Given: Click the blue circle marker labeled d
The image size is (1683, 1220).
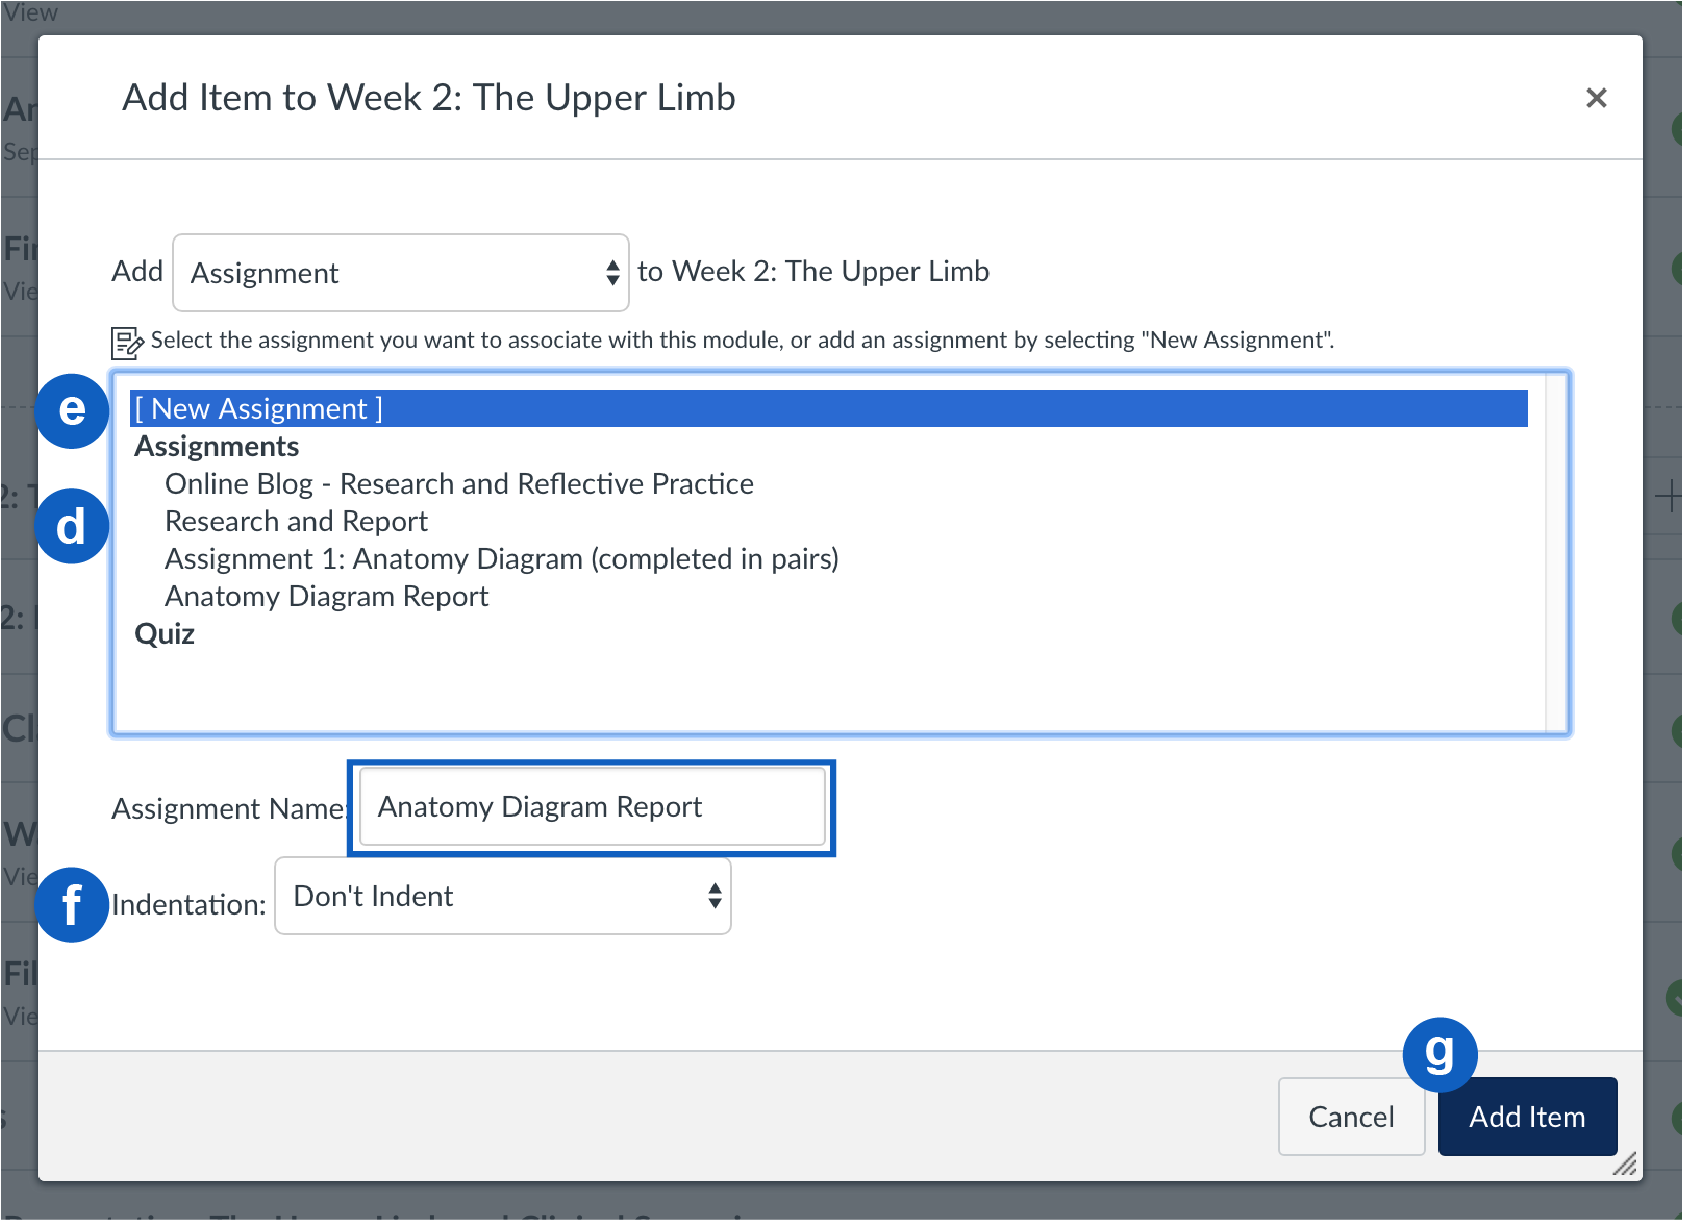Looking at the screenshot, I should click(72, 526).
